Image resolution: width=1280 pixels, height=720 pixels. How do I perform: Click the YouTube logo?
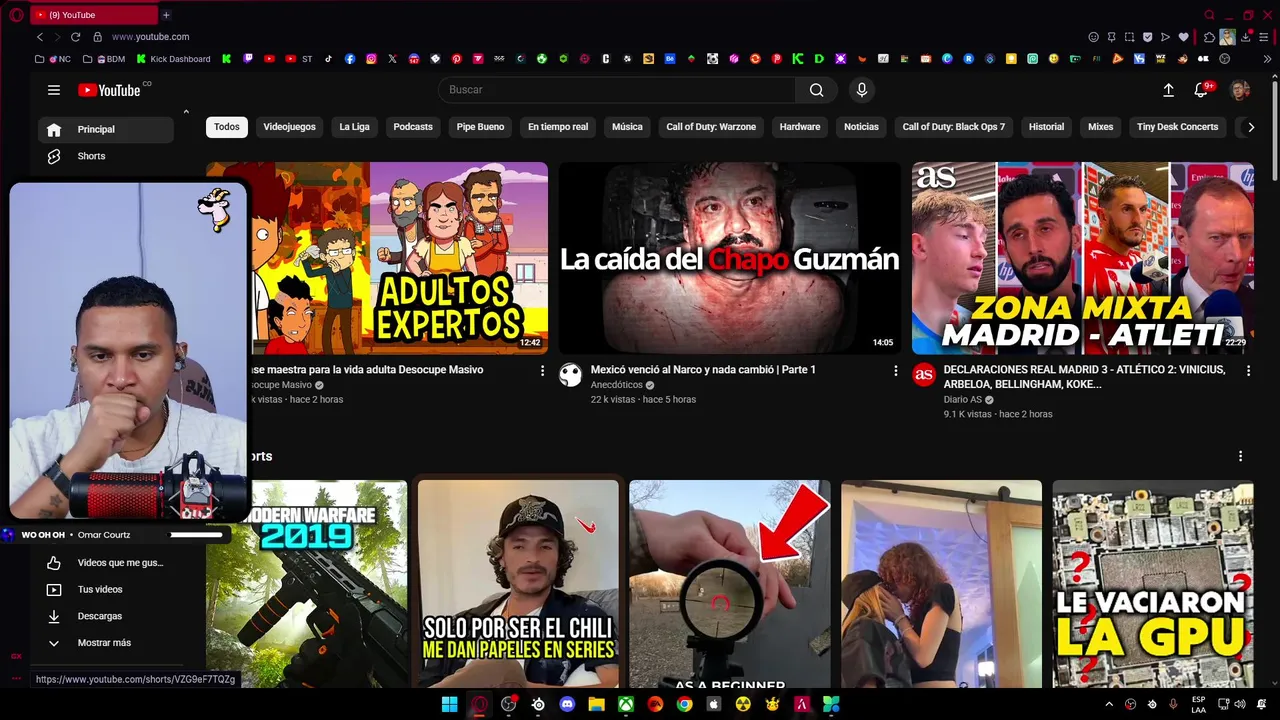tap(110, 90)
